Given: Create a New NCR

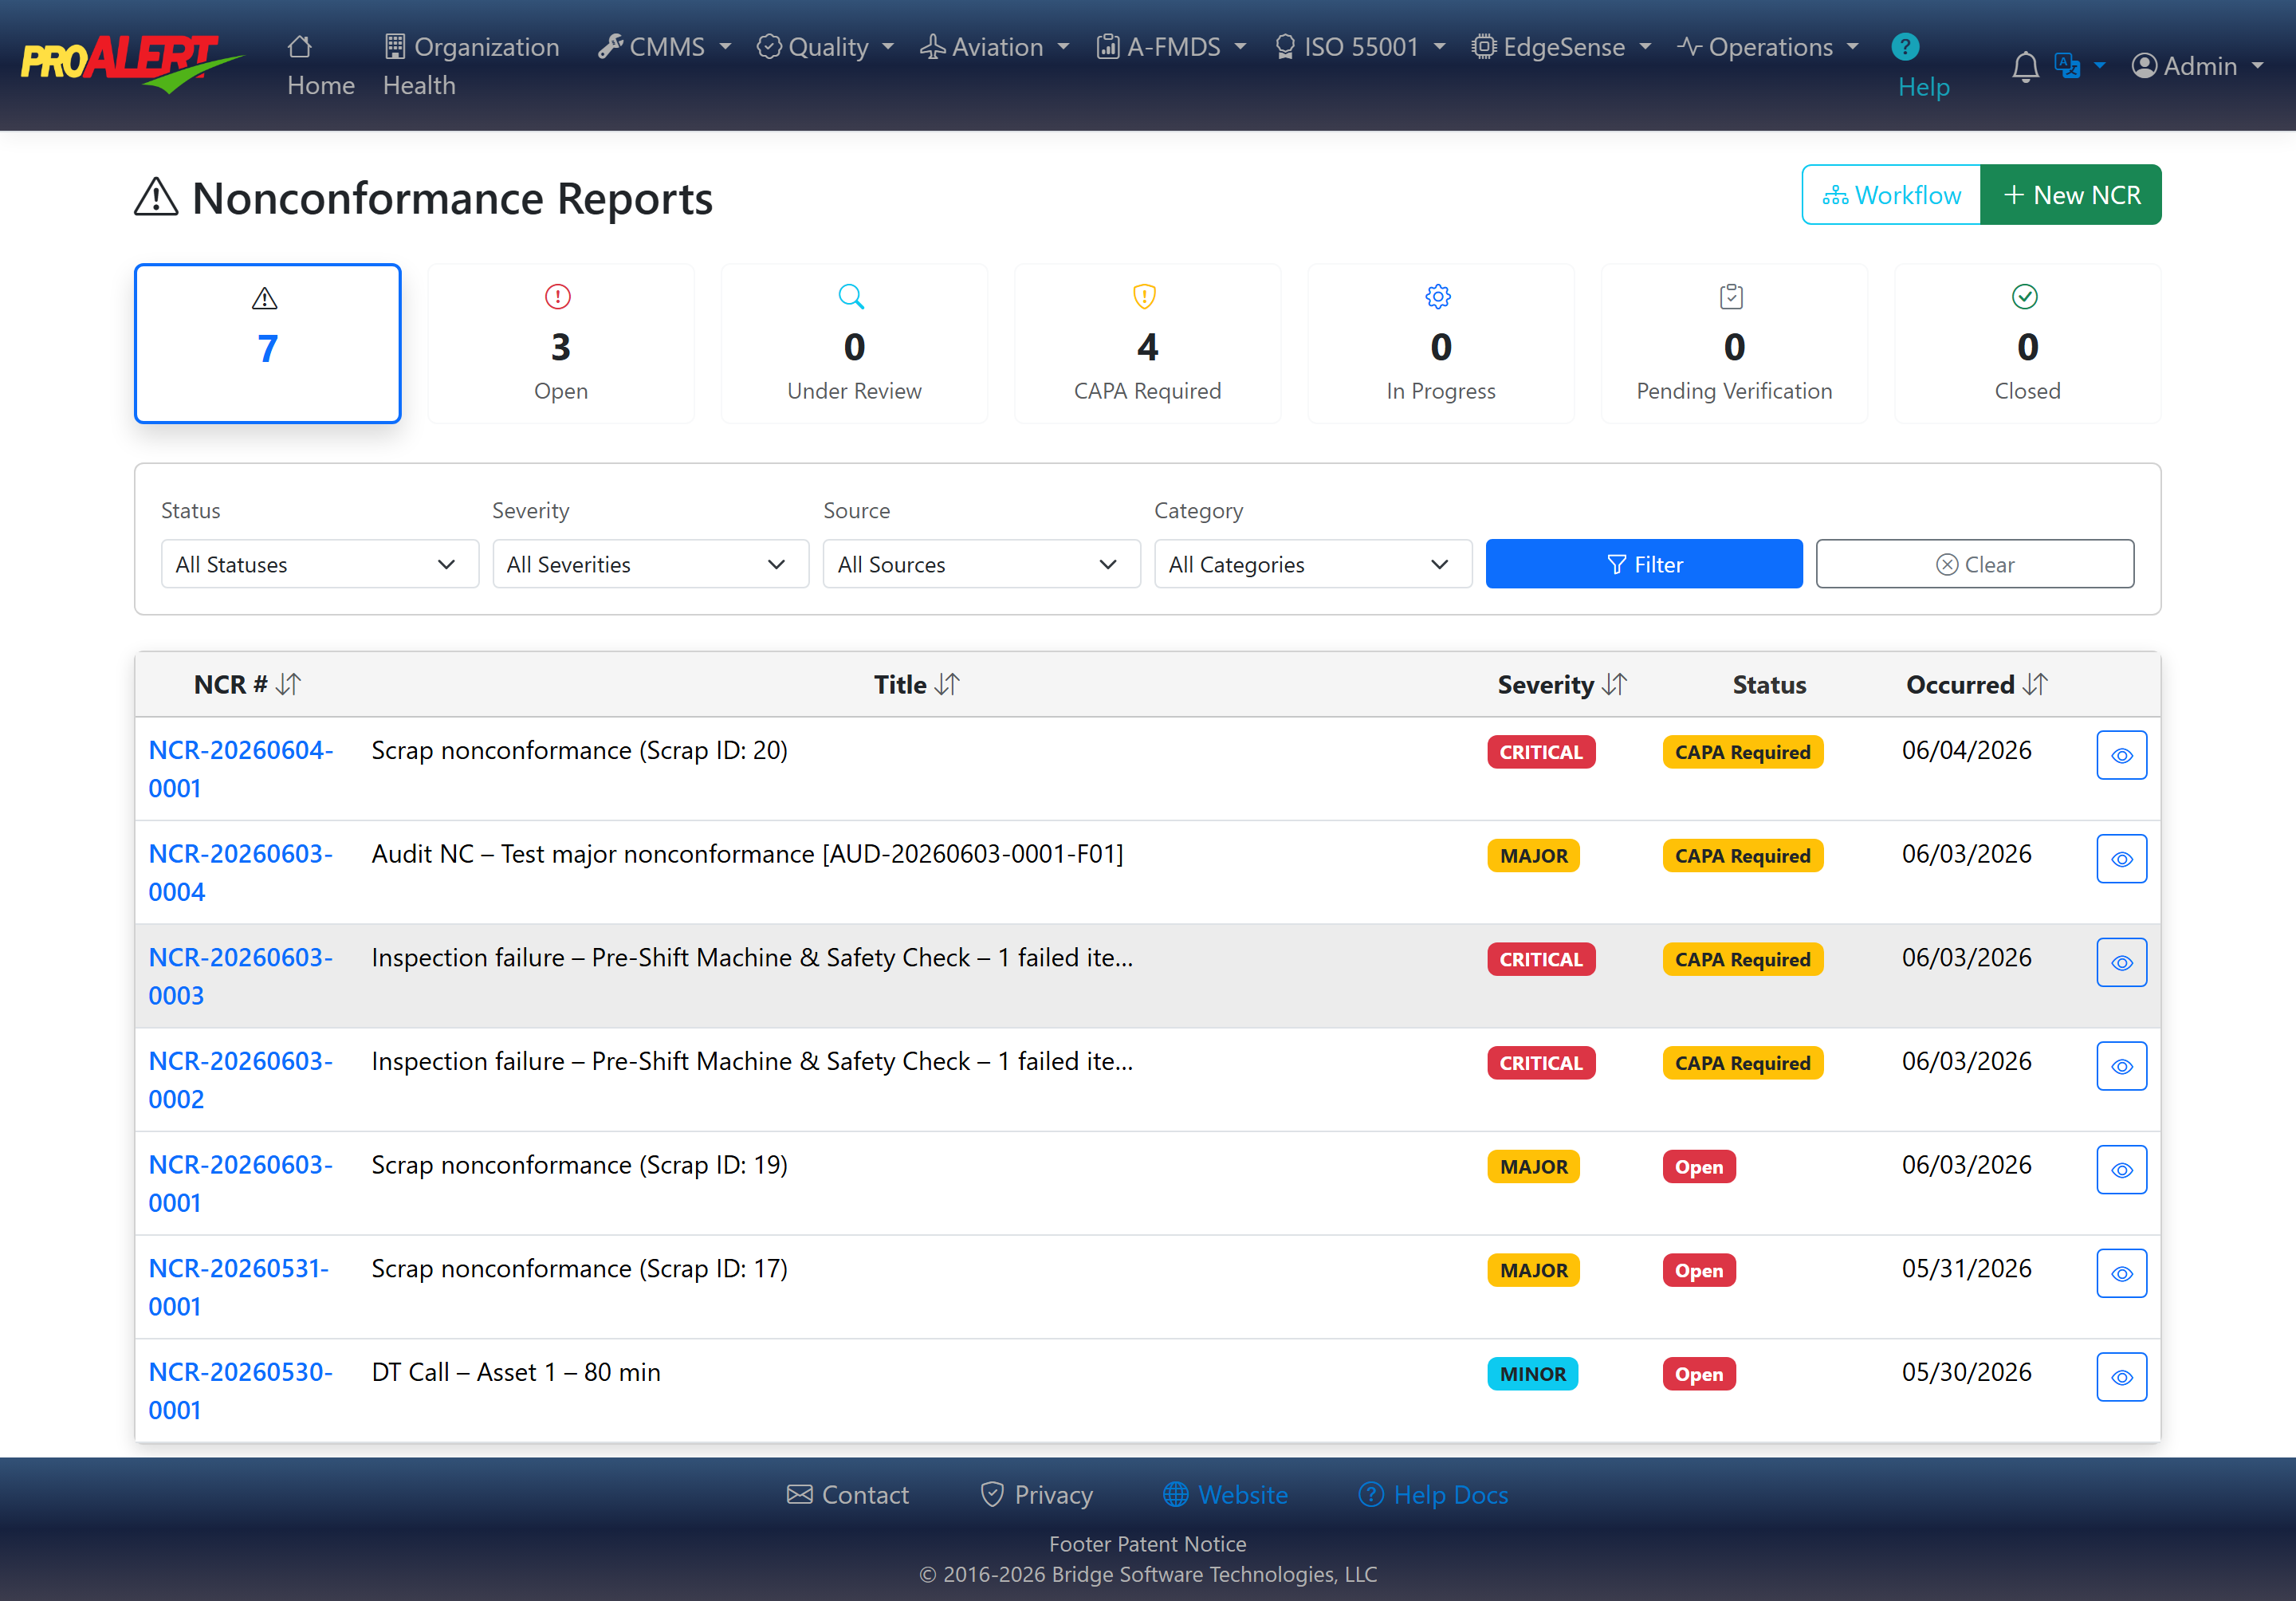Looking at the screenshot, I should tap(2070, 195).
